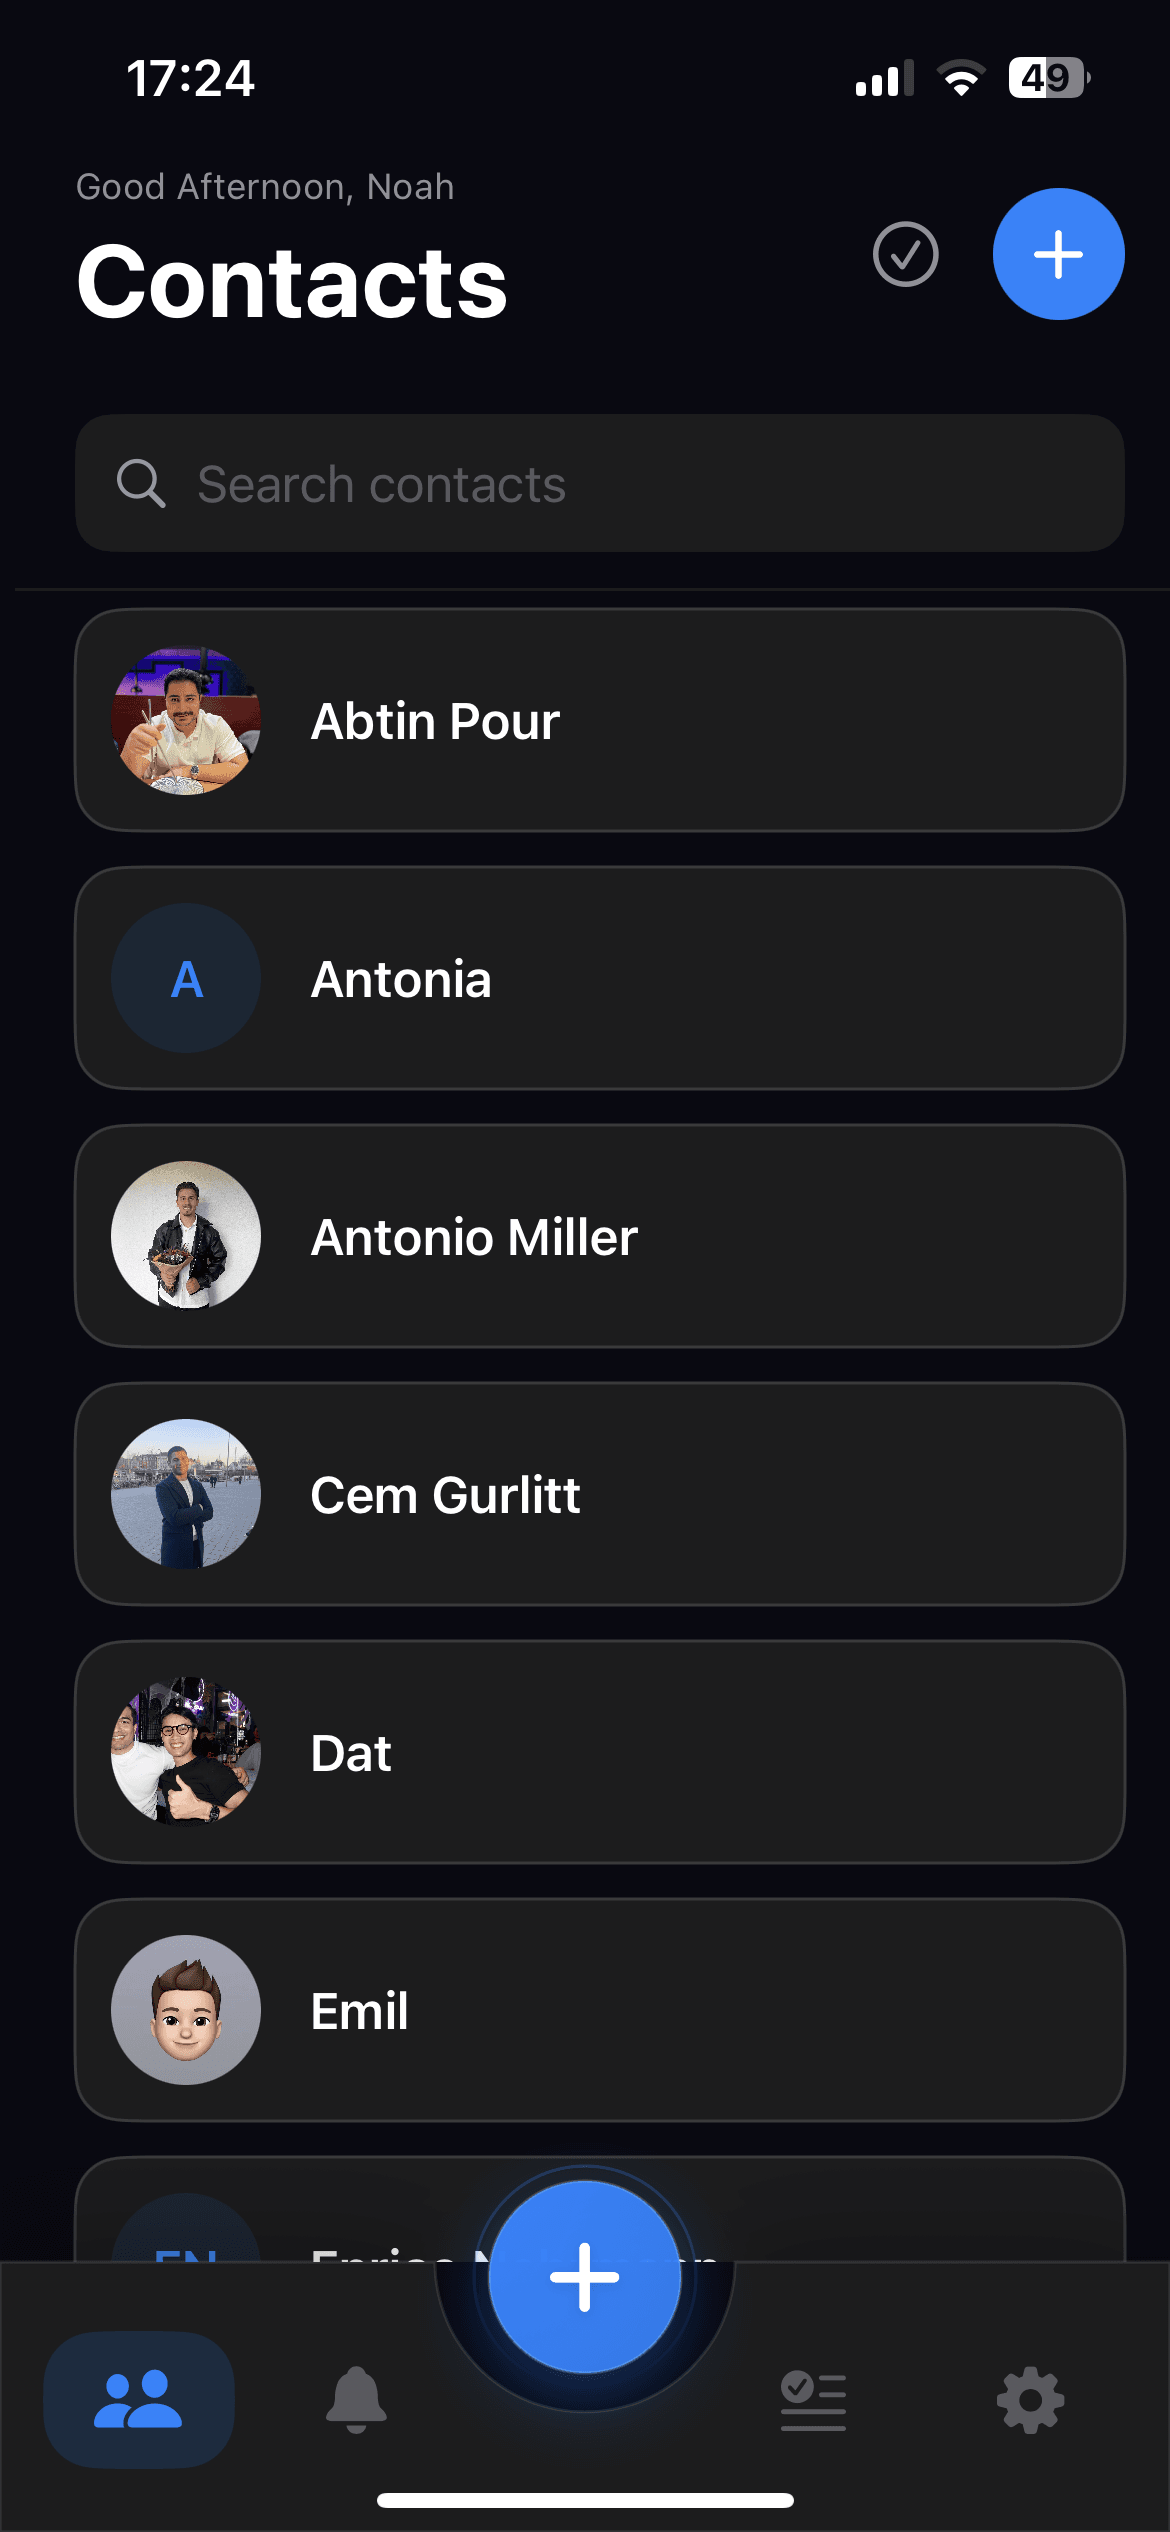Tap the battery indicator in status bar
This screenshot has height=2532, width=1170.
pyautogui.click(x=1048, y=78)
